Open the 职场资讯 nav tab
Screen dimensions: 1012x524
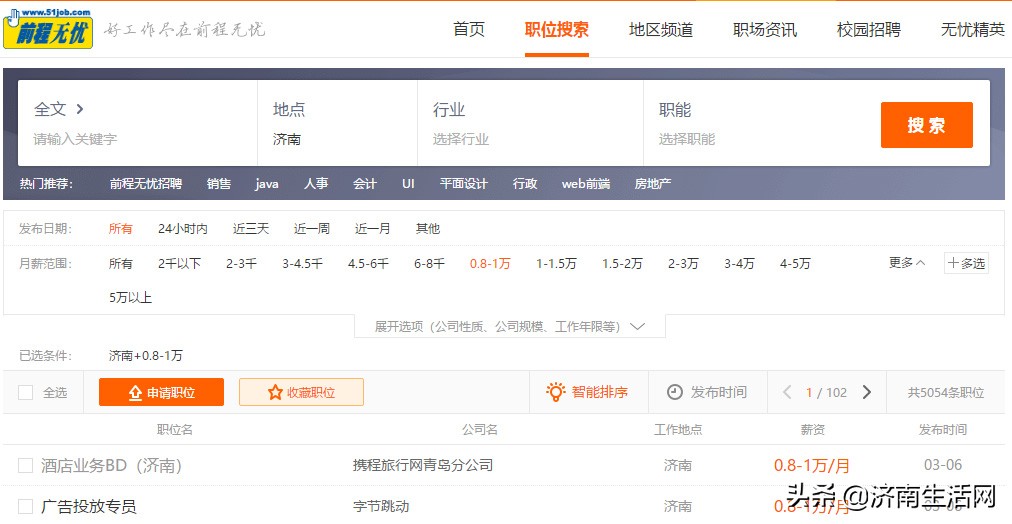click(x=765, y=30)
